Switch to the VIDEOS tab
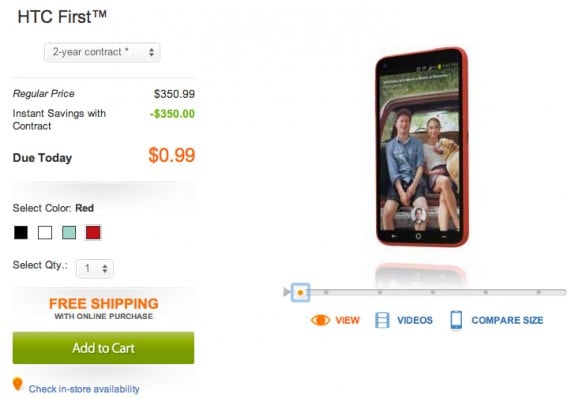Image resolution: width=575 pixels, height=398 pixels. [x=415, y=320]
